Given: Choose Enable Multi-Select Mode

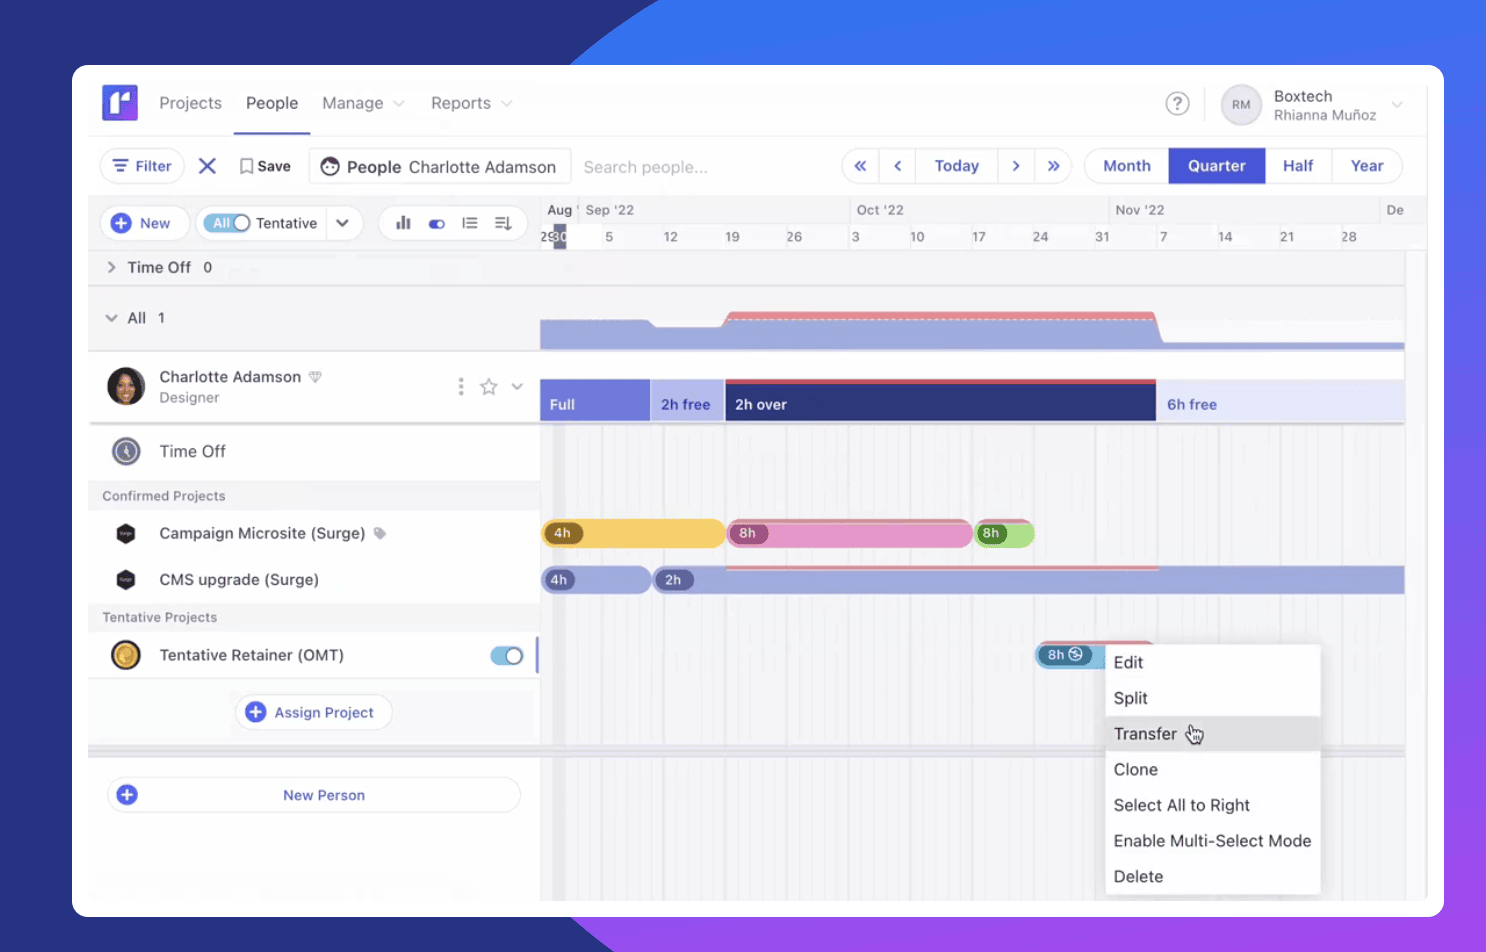Looking at the screenshot, I should (x=1213, y=841).
